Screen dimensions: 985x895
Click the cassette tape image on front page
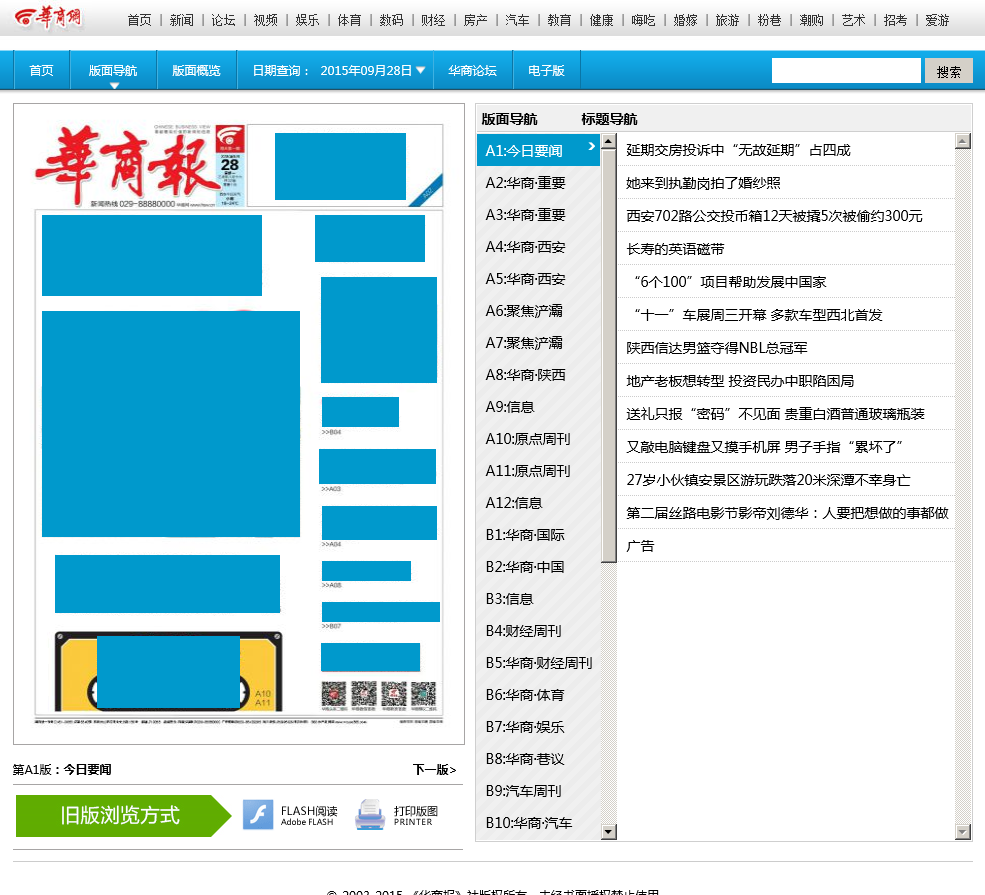coord(168,671)
